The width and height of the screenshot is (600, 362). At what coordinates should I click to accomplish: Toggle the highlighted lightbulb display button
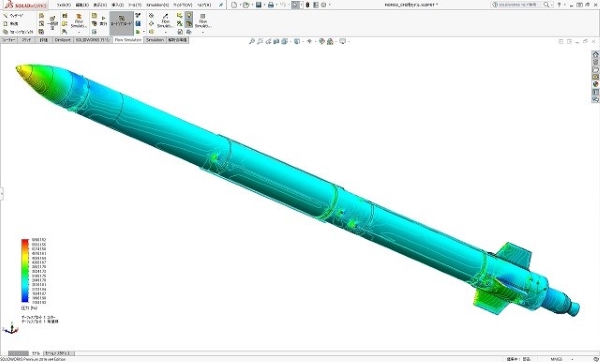pos(189,16)
